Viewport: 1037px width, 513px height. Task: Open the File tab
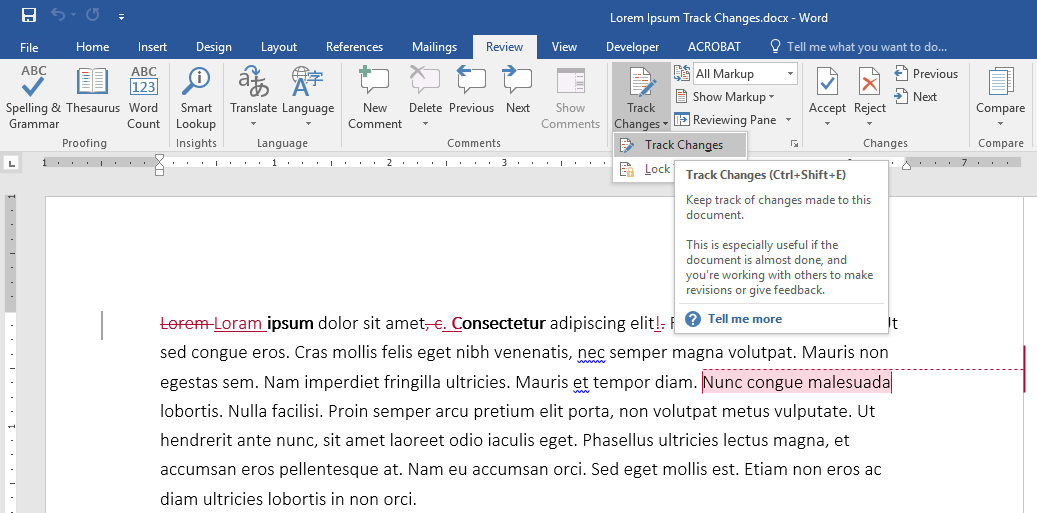29,47
